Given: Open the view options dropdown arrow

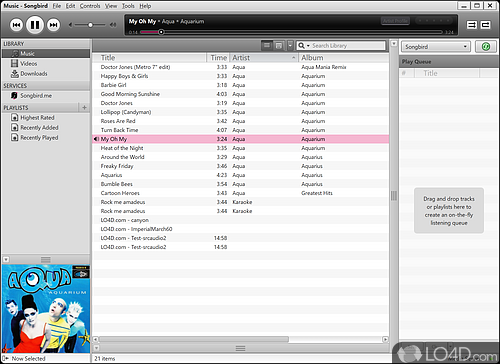Looking at the screenshot, I should pyautogui.click(x=290, y=45).
